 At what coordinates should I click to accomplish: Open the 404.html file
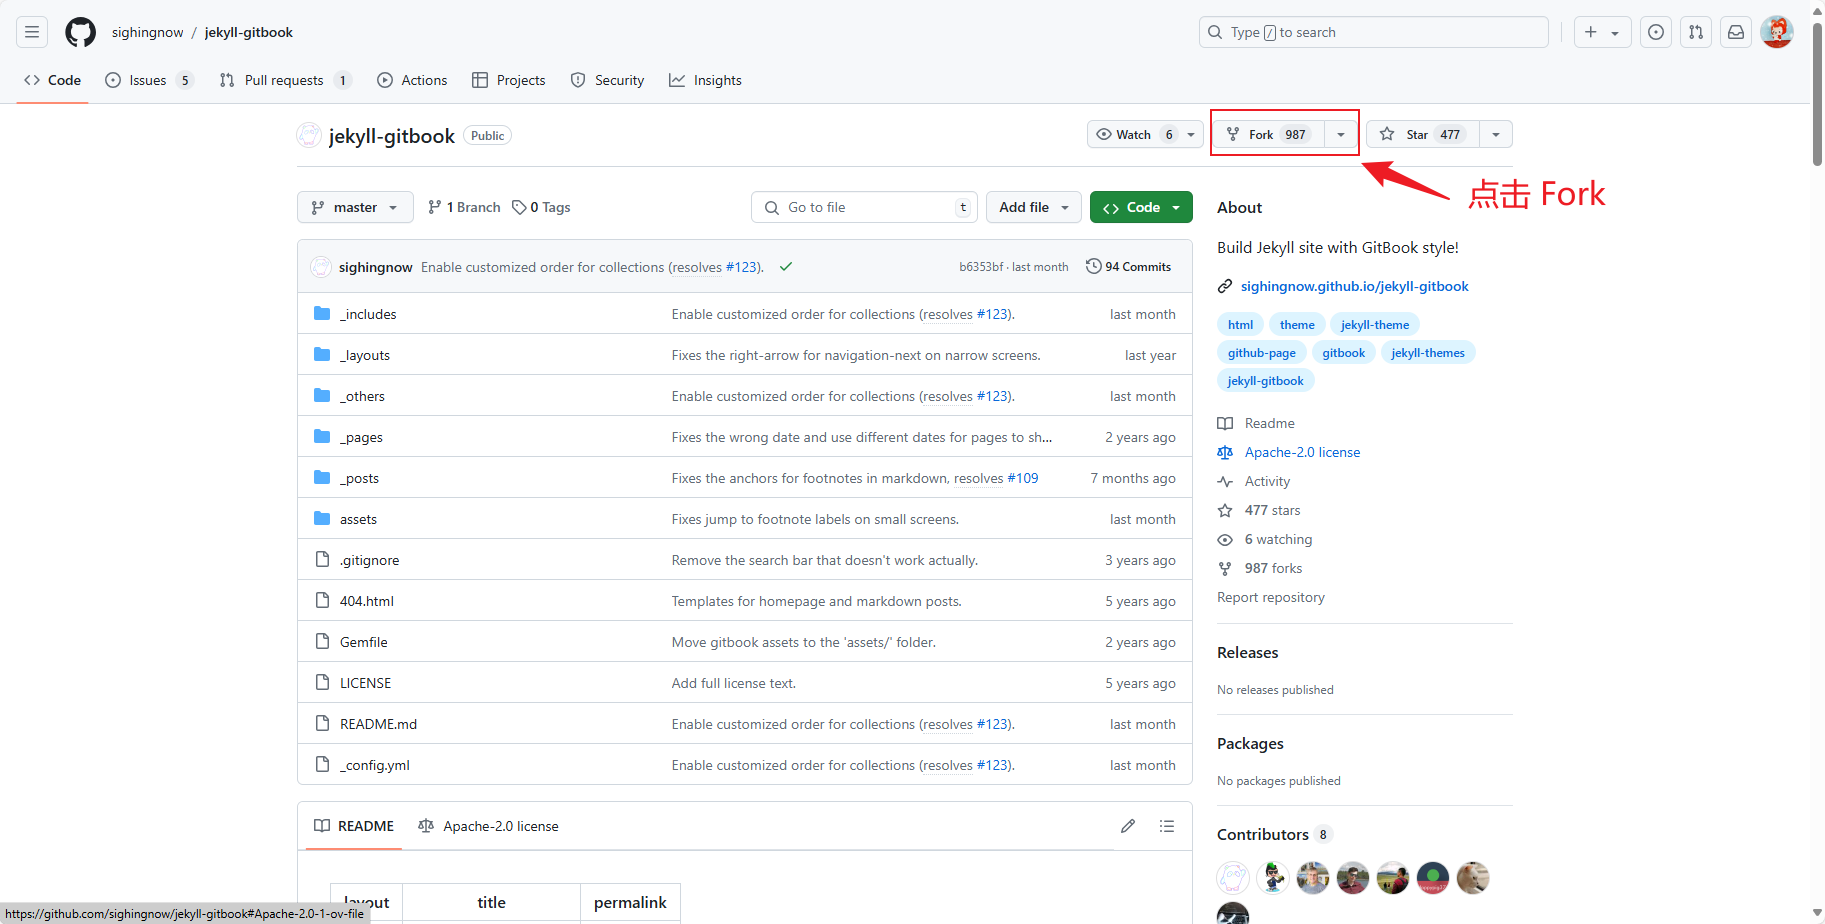tap(367, 601)
